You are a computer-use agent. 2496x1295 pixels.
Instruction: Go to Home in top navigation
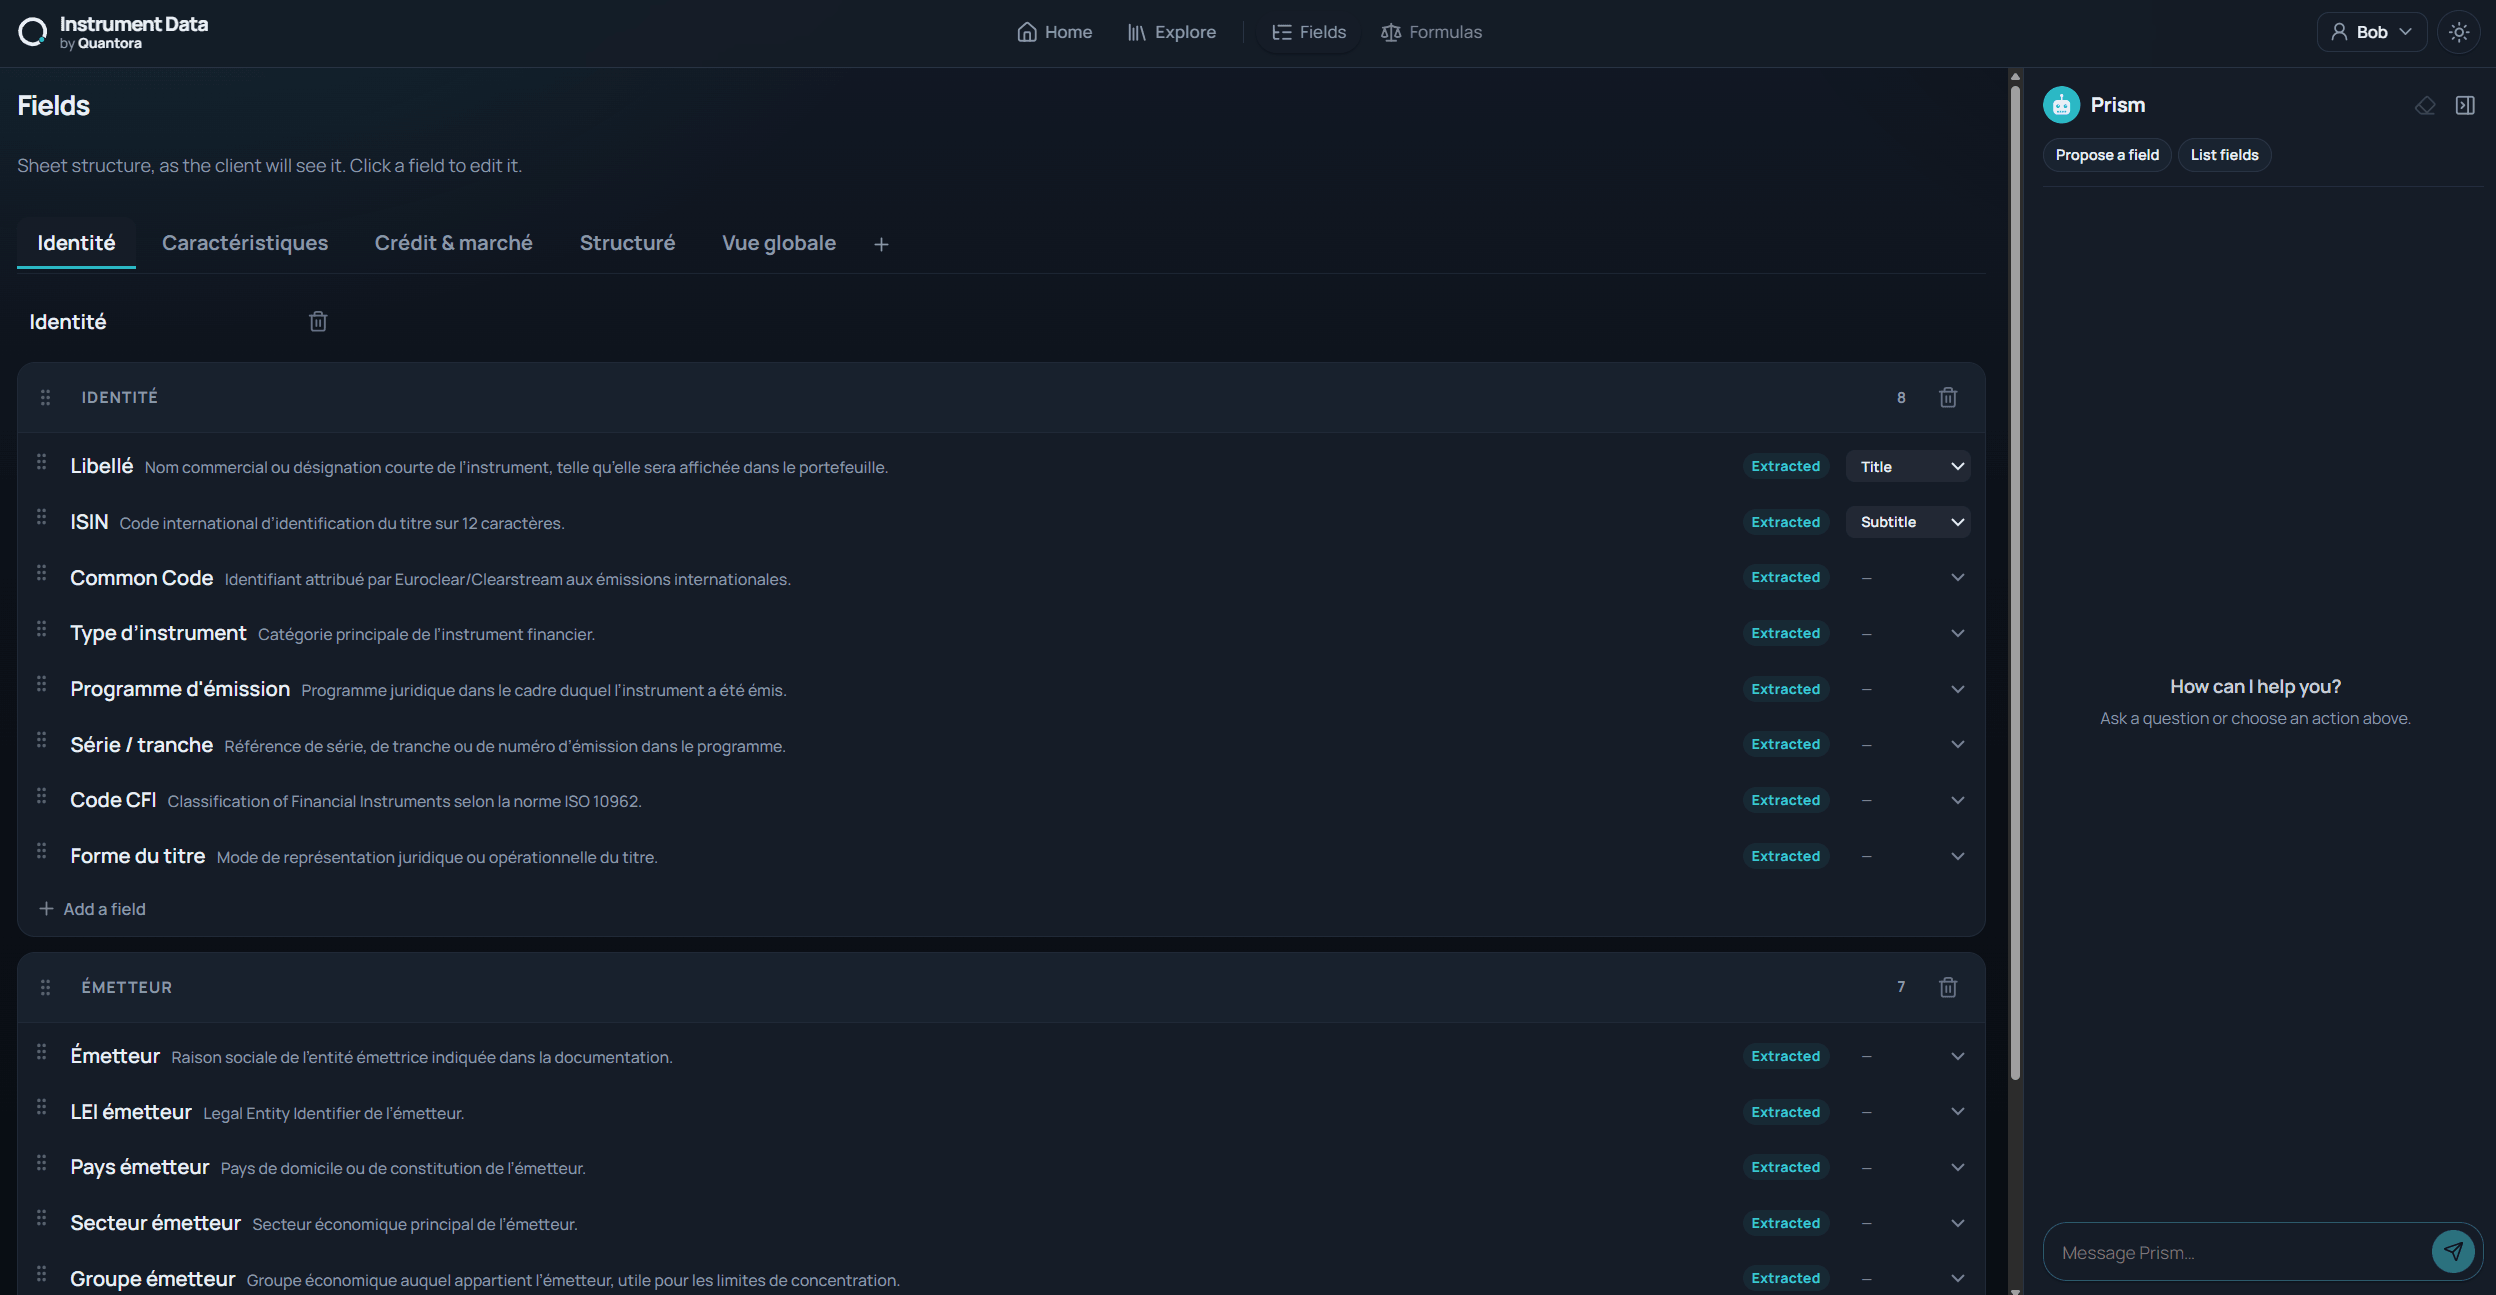pos(1054,32)
